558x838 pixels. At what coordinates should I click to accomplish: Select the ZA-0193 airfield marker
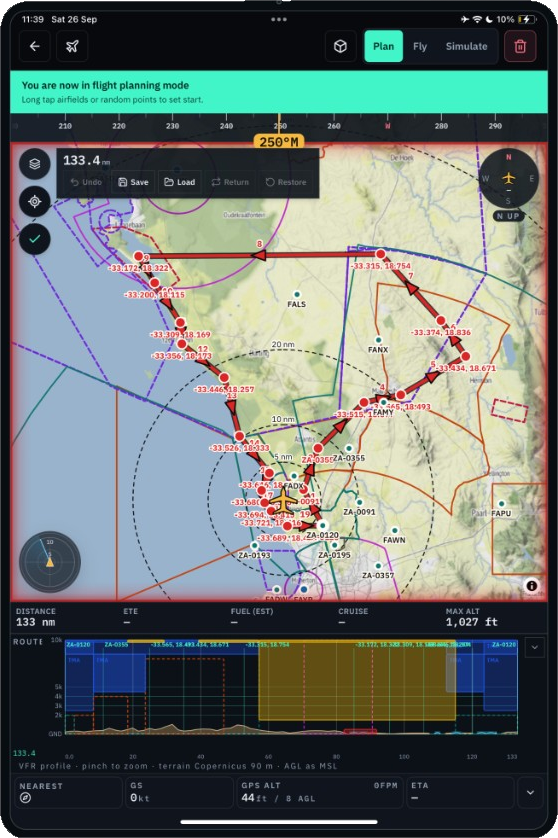click(254, 546)
